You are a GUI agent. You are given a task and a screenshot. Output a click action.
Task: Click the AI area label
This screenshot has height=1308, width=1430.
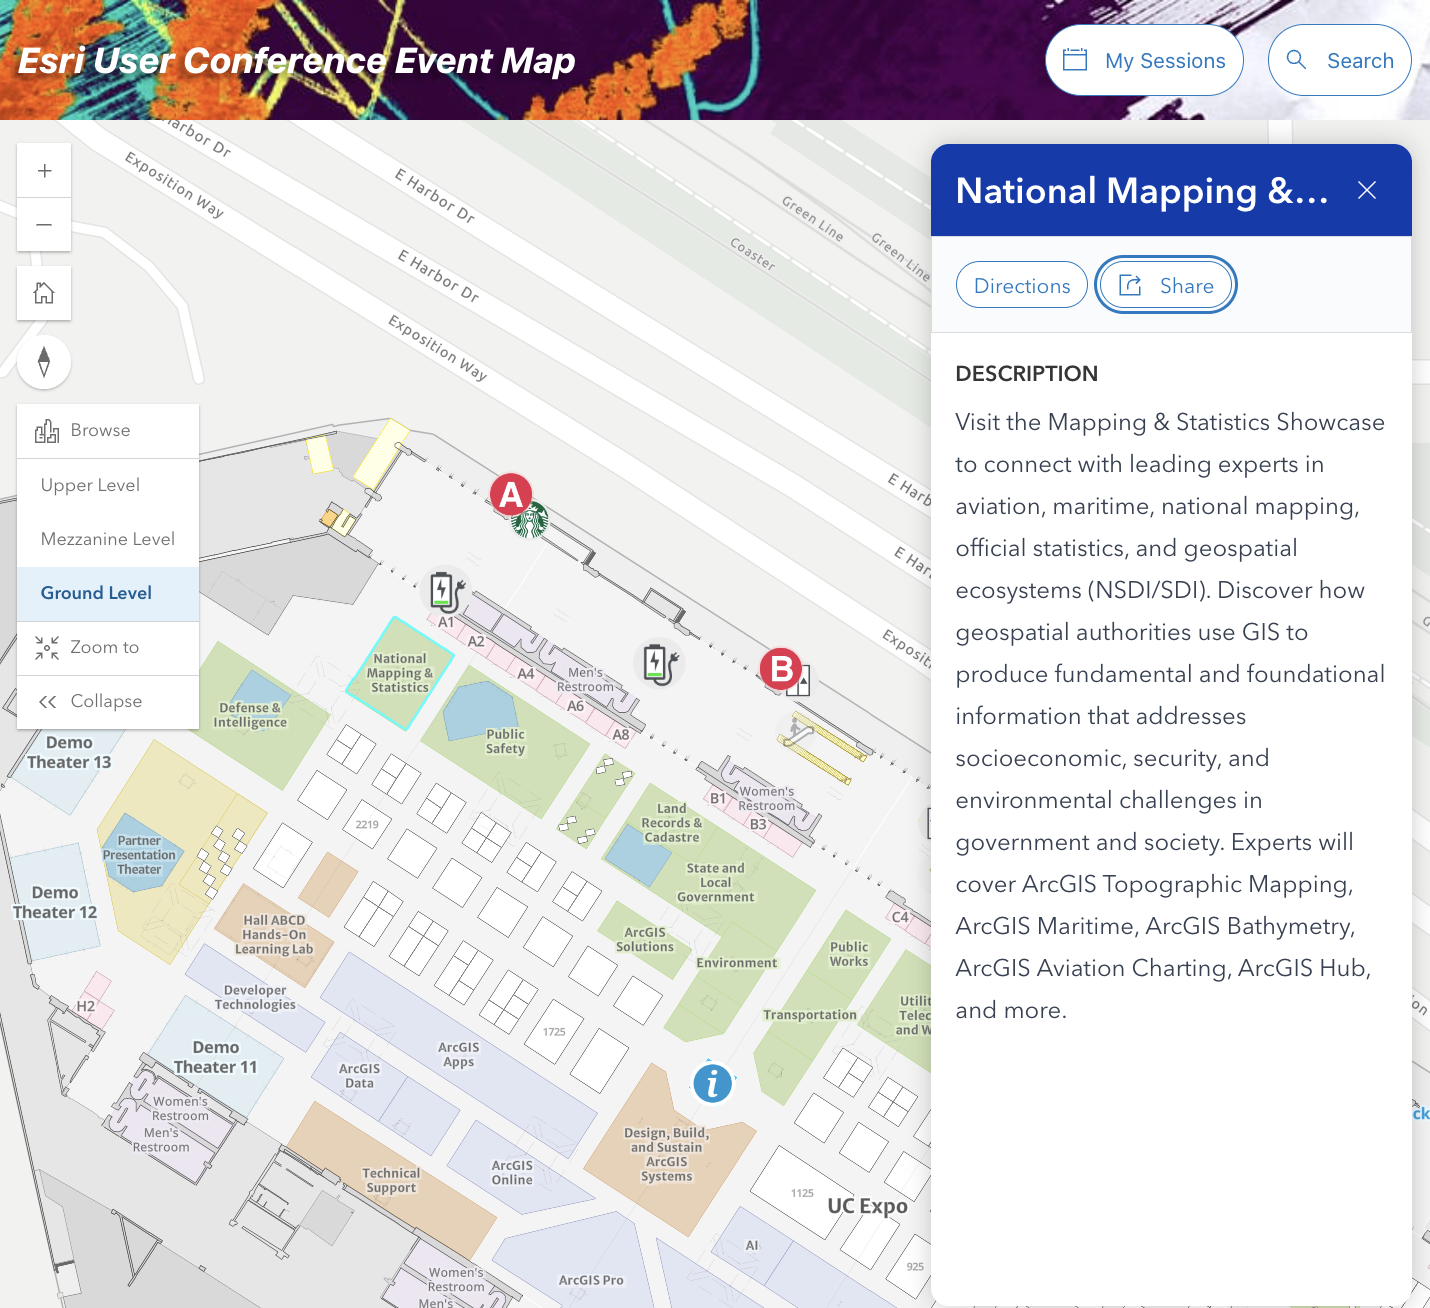752,1246
